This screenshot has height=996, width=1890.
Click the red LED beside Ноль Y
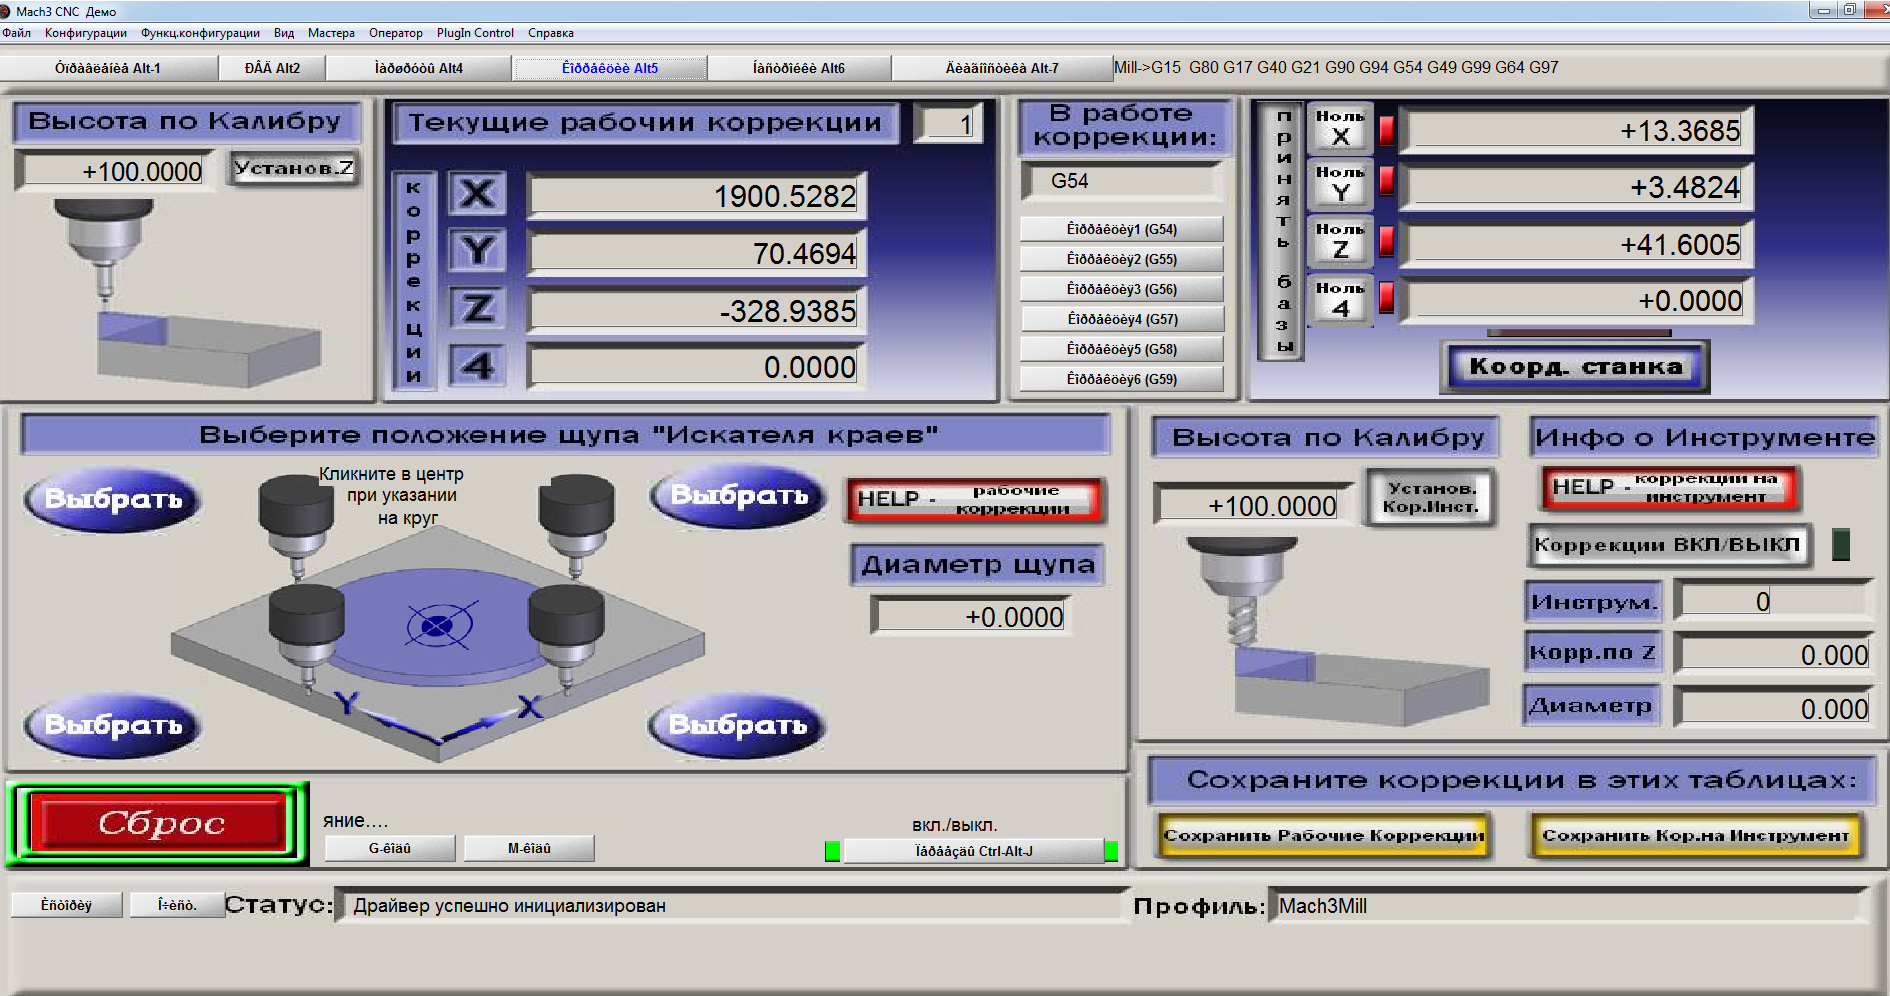tap(1387, 181)
